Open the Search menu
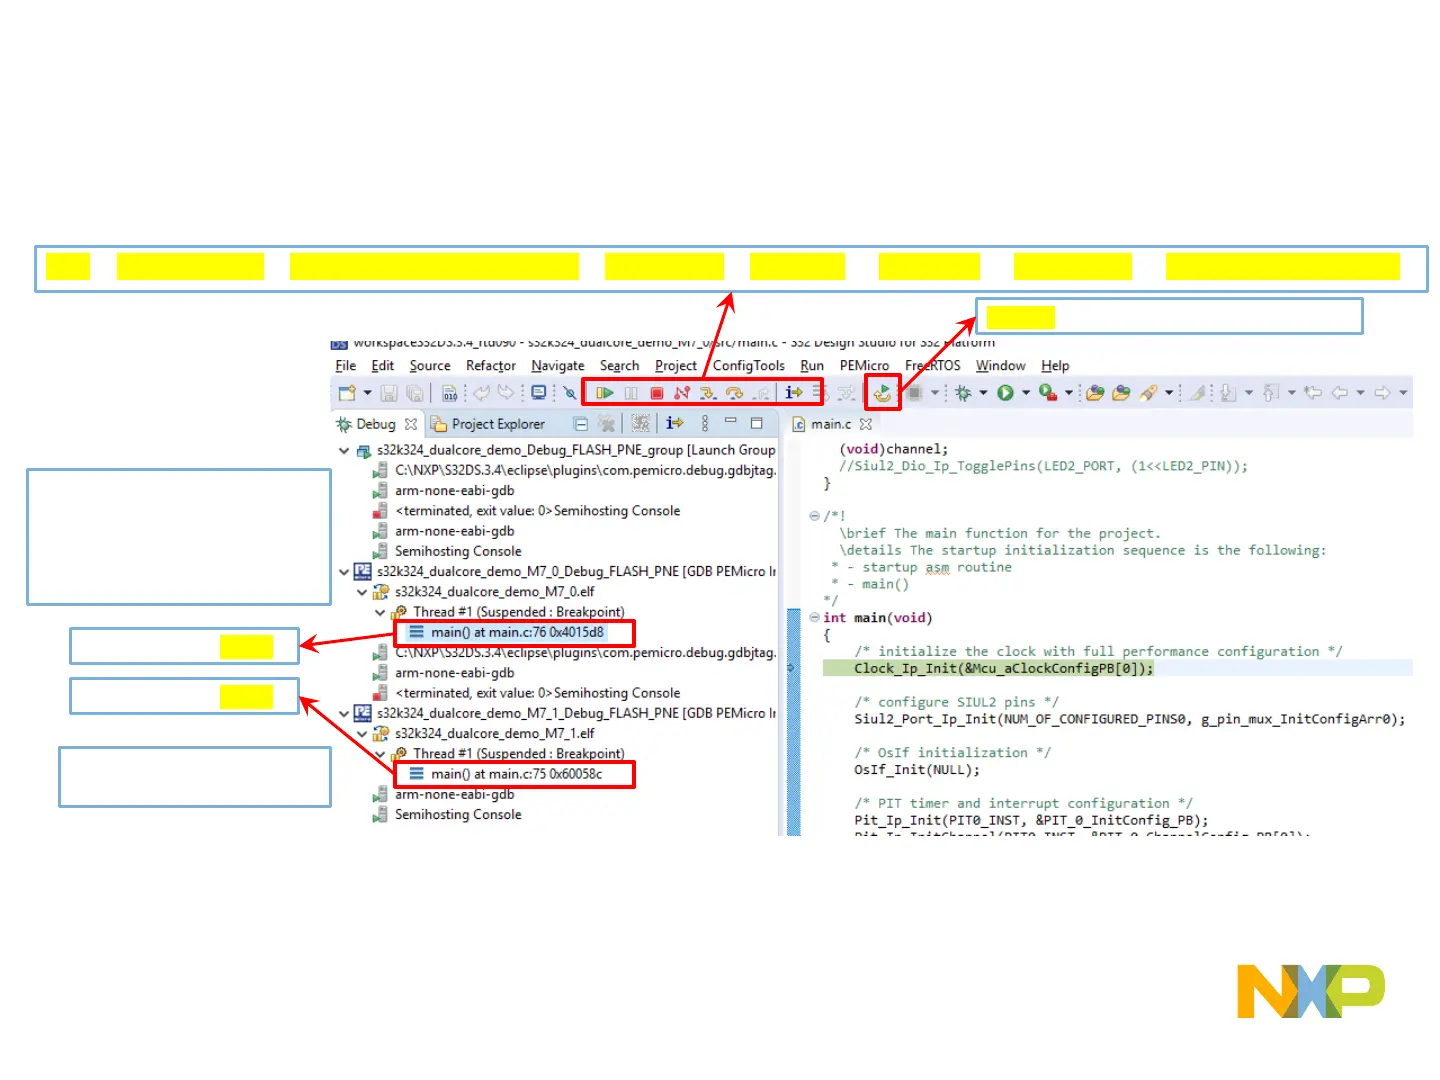 click(x=620, y=366)
